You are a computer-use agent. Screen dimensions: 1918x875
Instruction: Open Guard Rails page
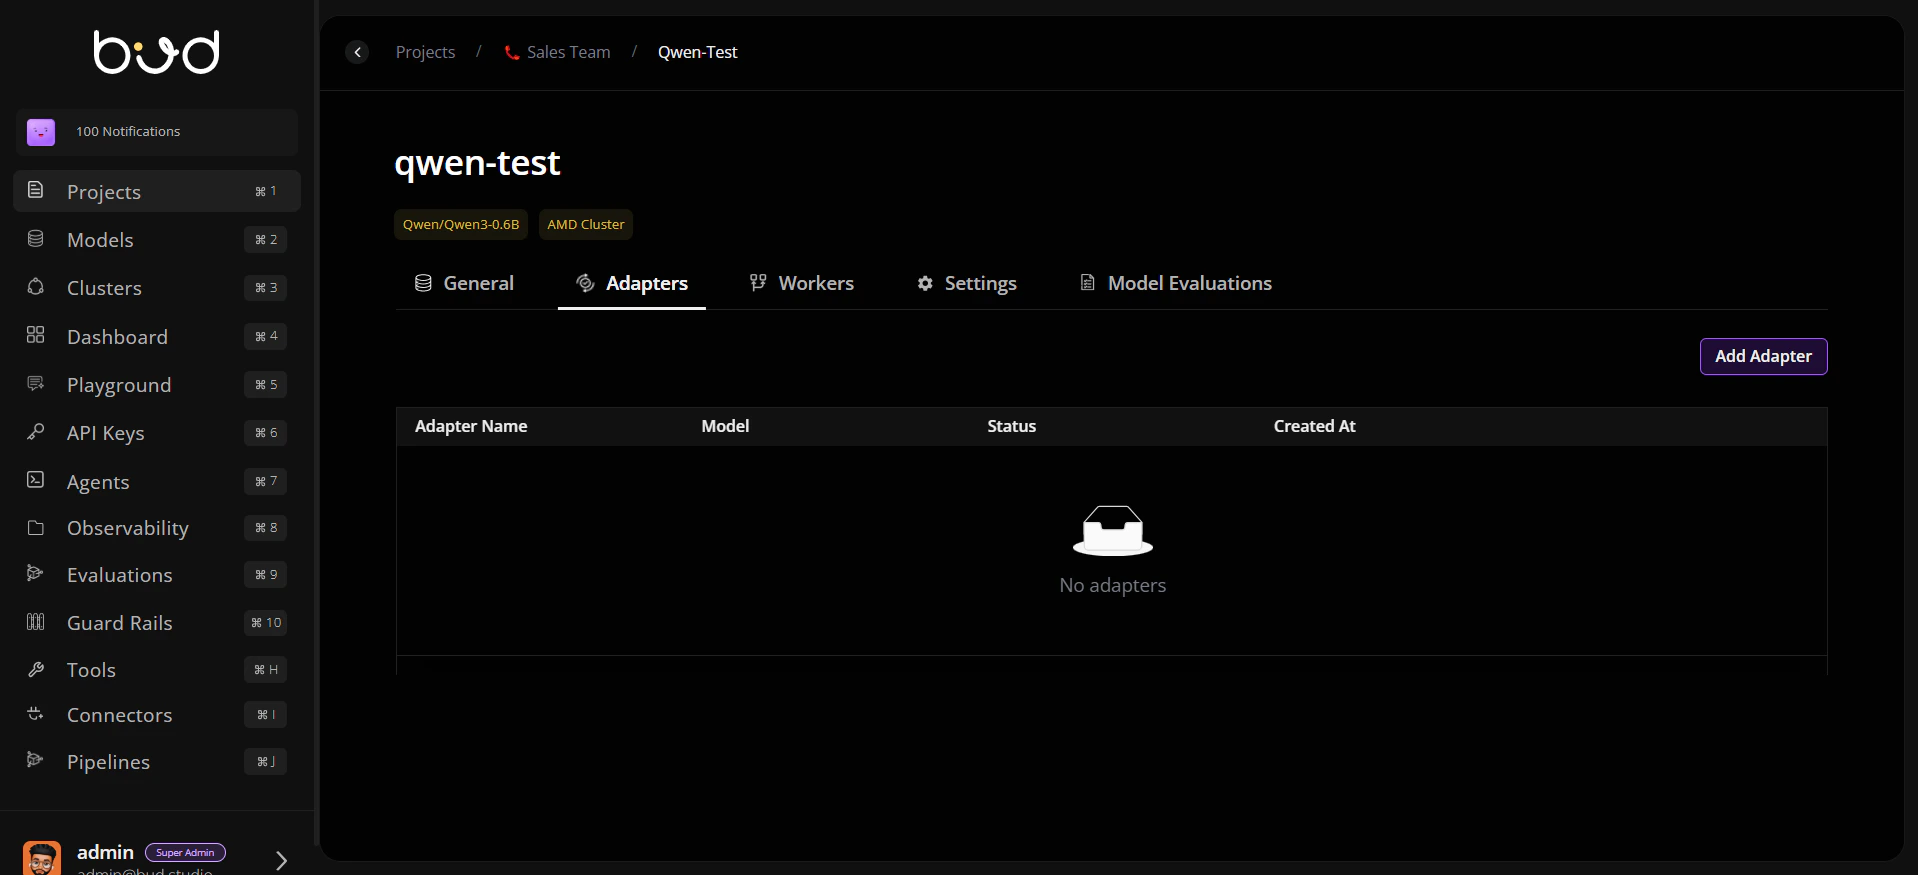pyautogui.click(x=157, y=623)
